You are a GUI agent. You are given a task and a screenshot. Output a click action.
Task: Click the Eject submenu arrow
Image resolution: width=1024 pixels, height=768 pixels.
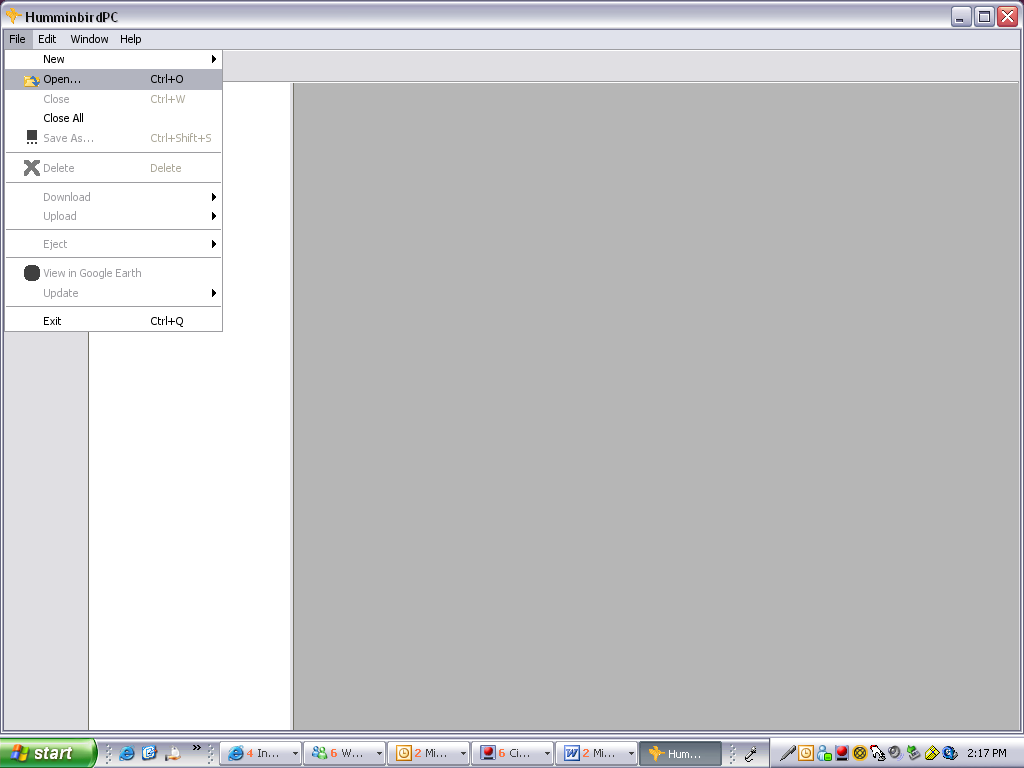[214, 244]
